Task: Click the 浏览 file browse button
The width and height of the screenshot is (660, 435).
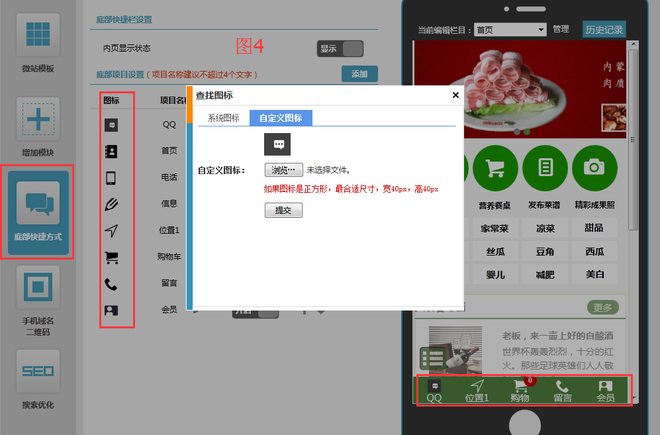Action: (284, 170)
